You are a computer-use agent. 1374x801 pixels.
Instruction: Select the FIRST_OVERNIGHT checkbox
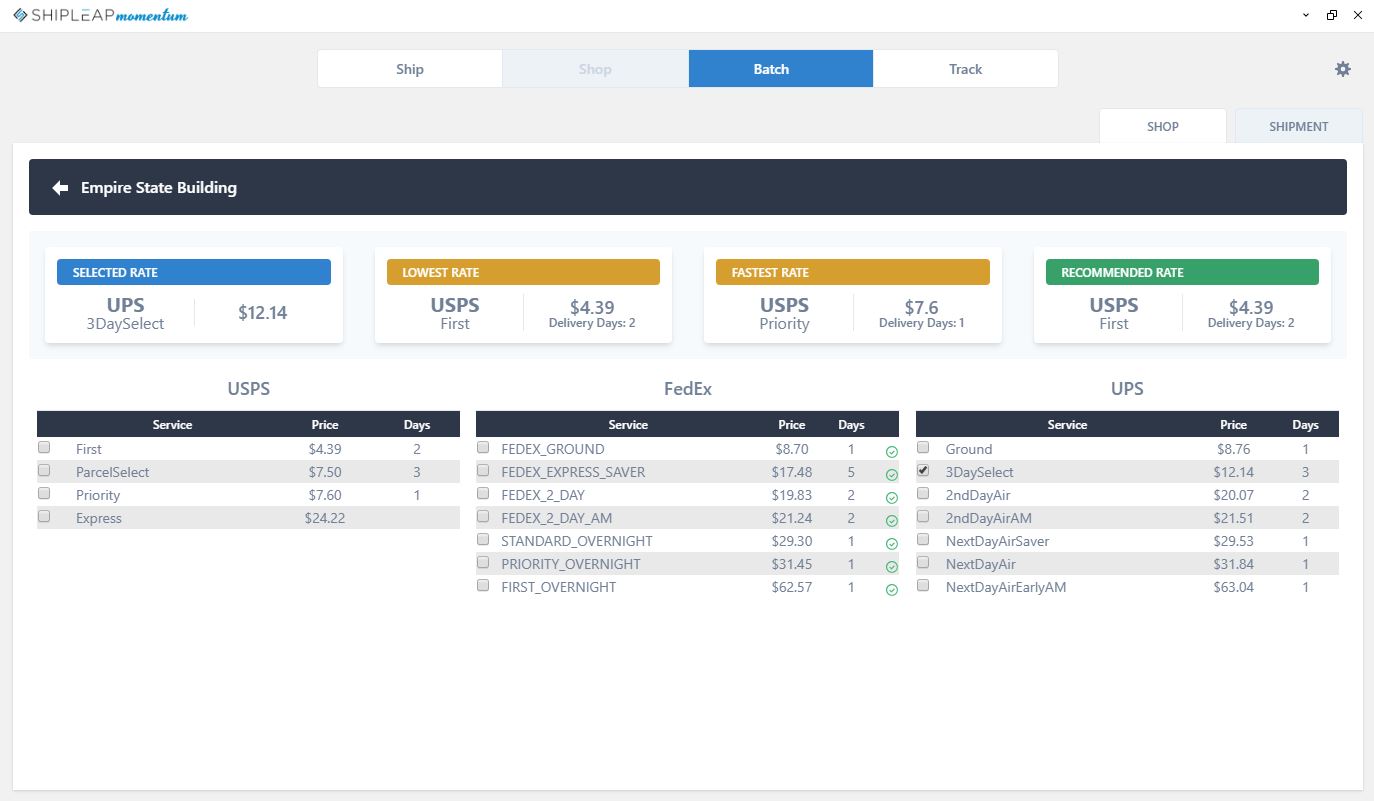coord(483,585)
